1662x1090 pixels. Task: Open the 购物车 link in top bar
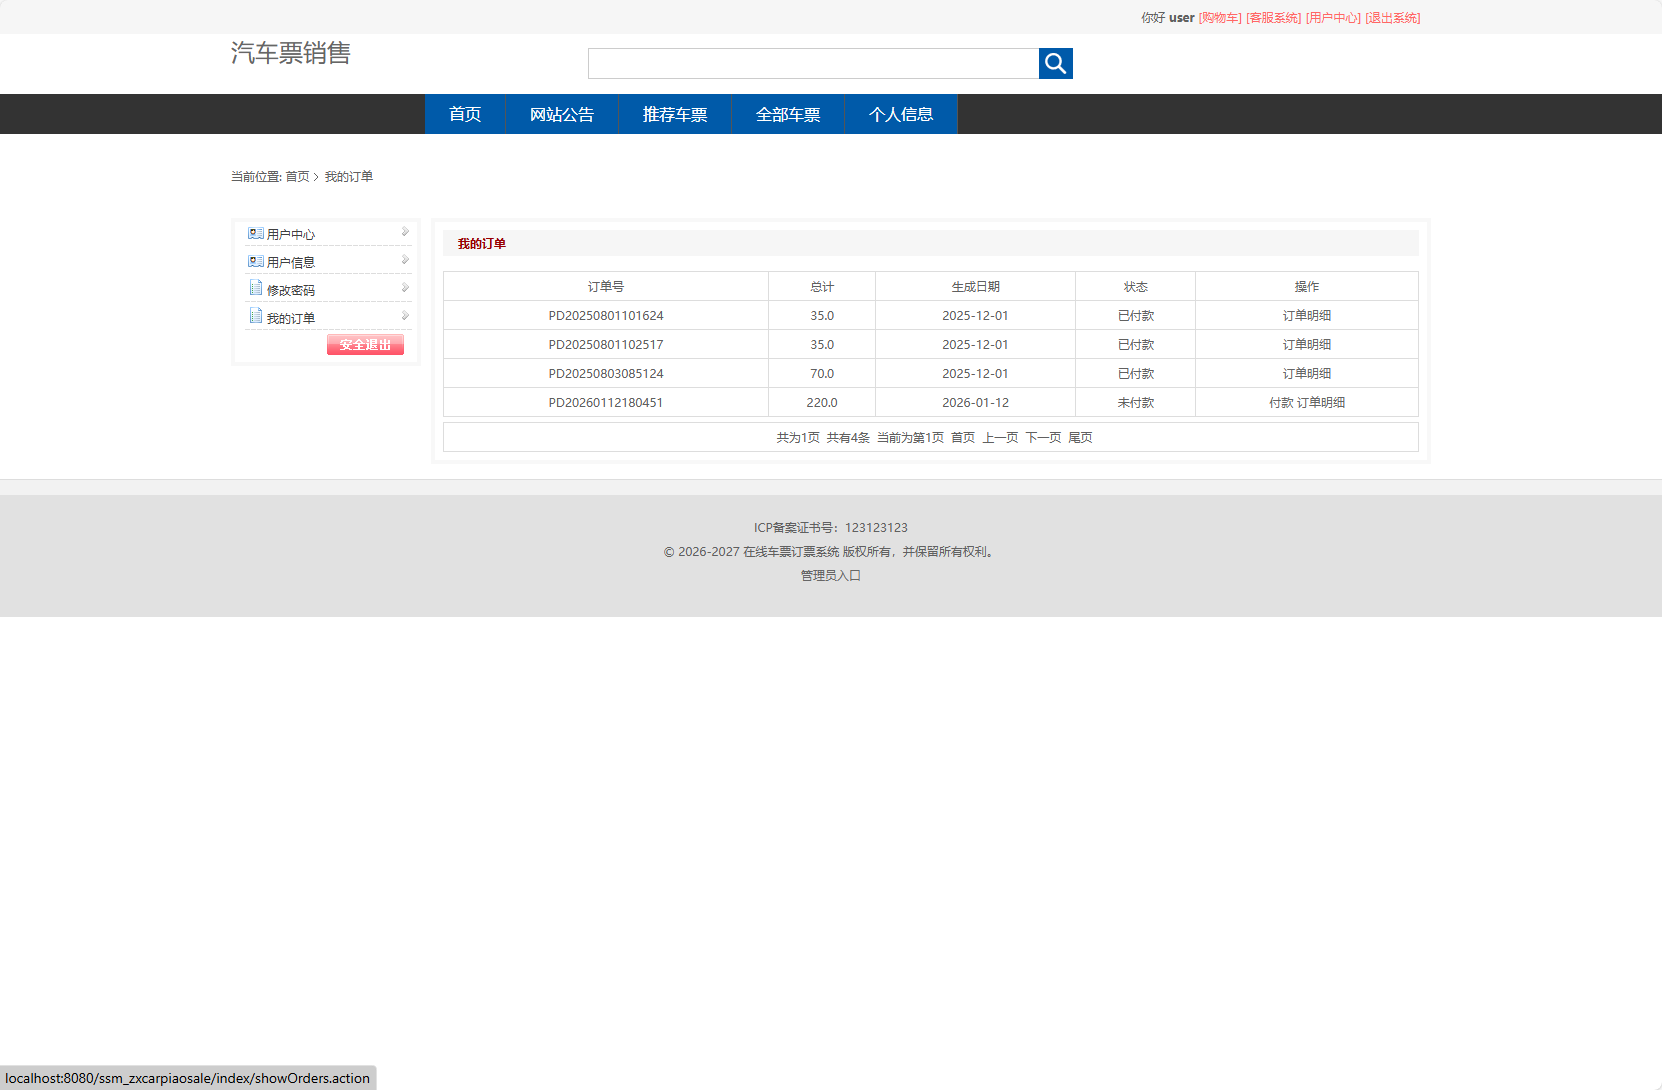(1220, 18)
